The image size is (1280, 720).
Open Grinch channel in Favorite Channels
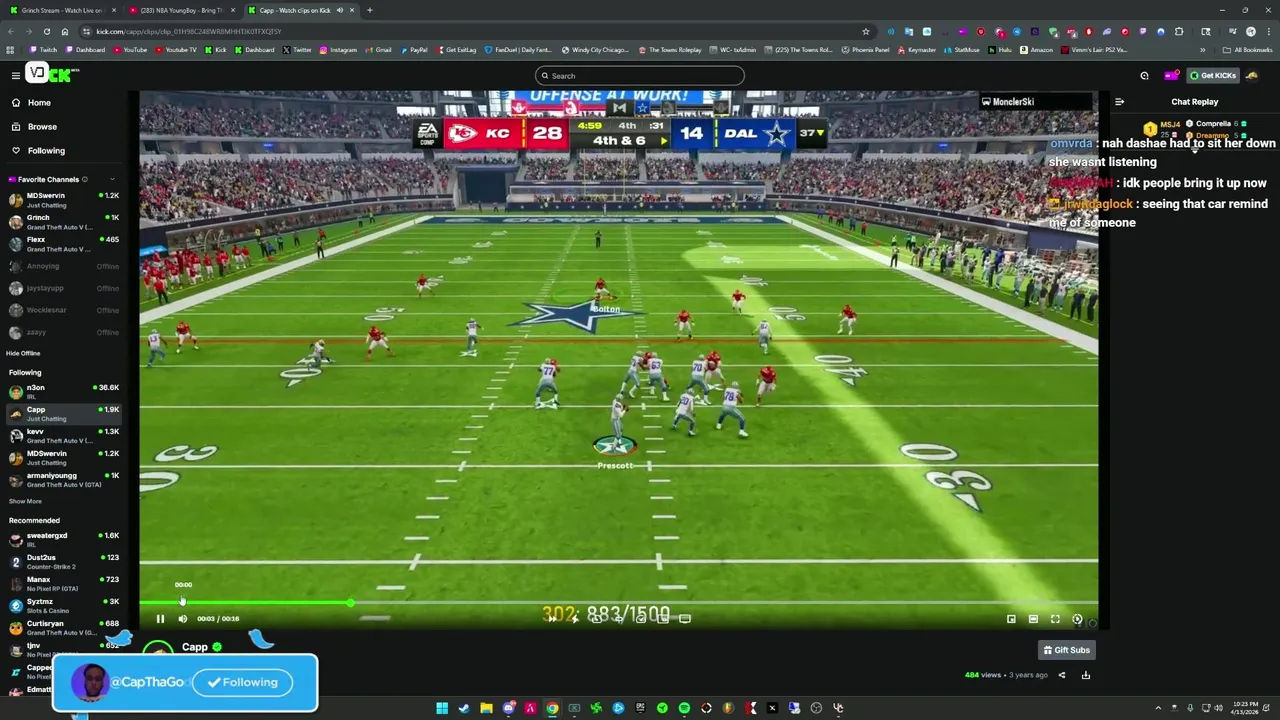pos(64,222)
